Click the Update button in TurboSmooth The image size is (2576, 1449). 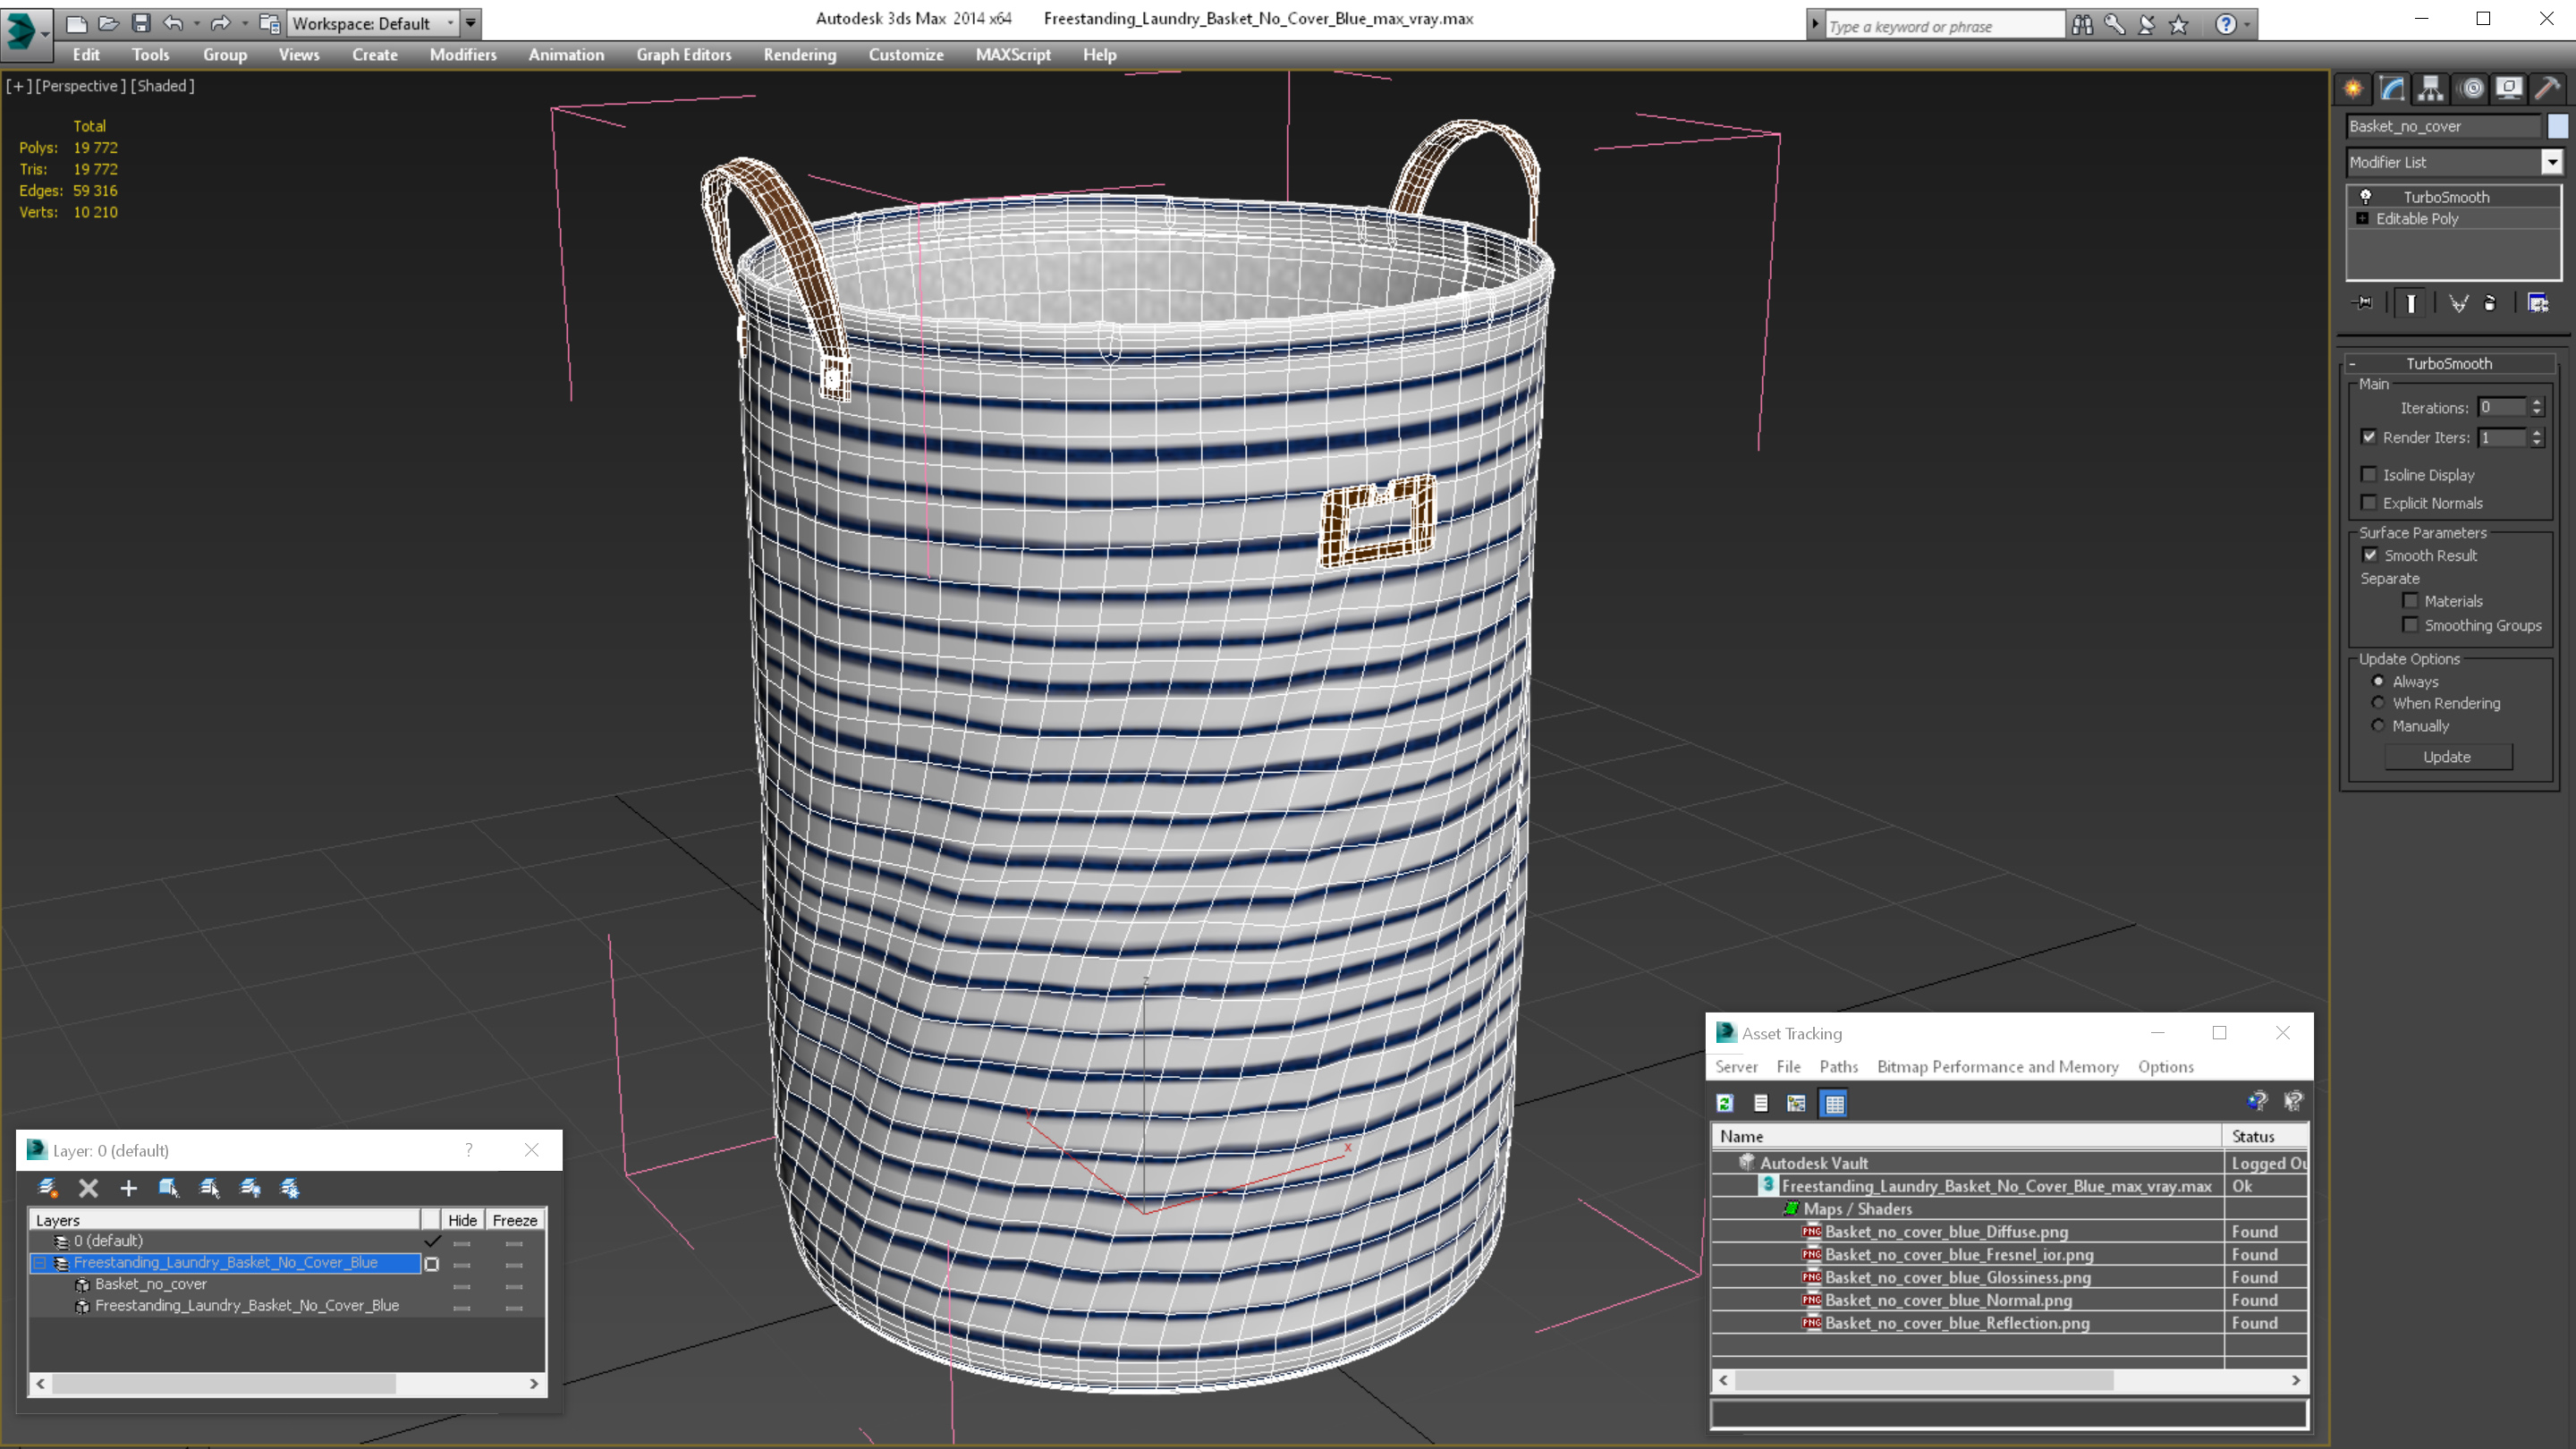2447,757
